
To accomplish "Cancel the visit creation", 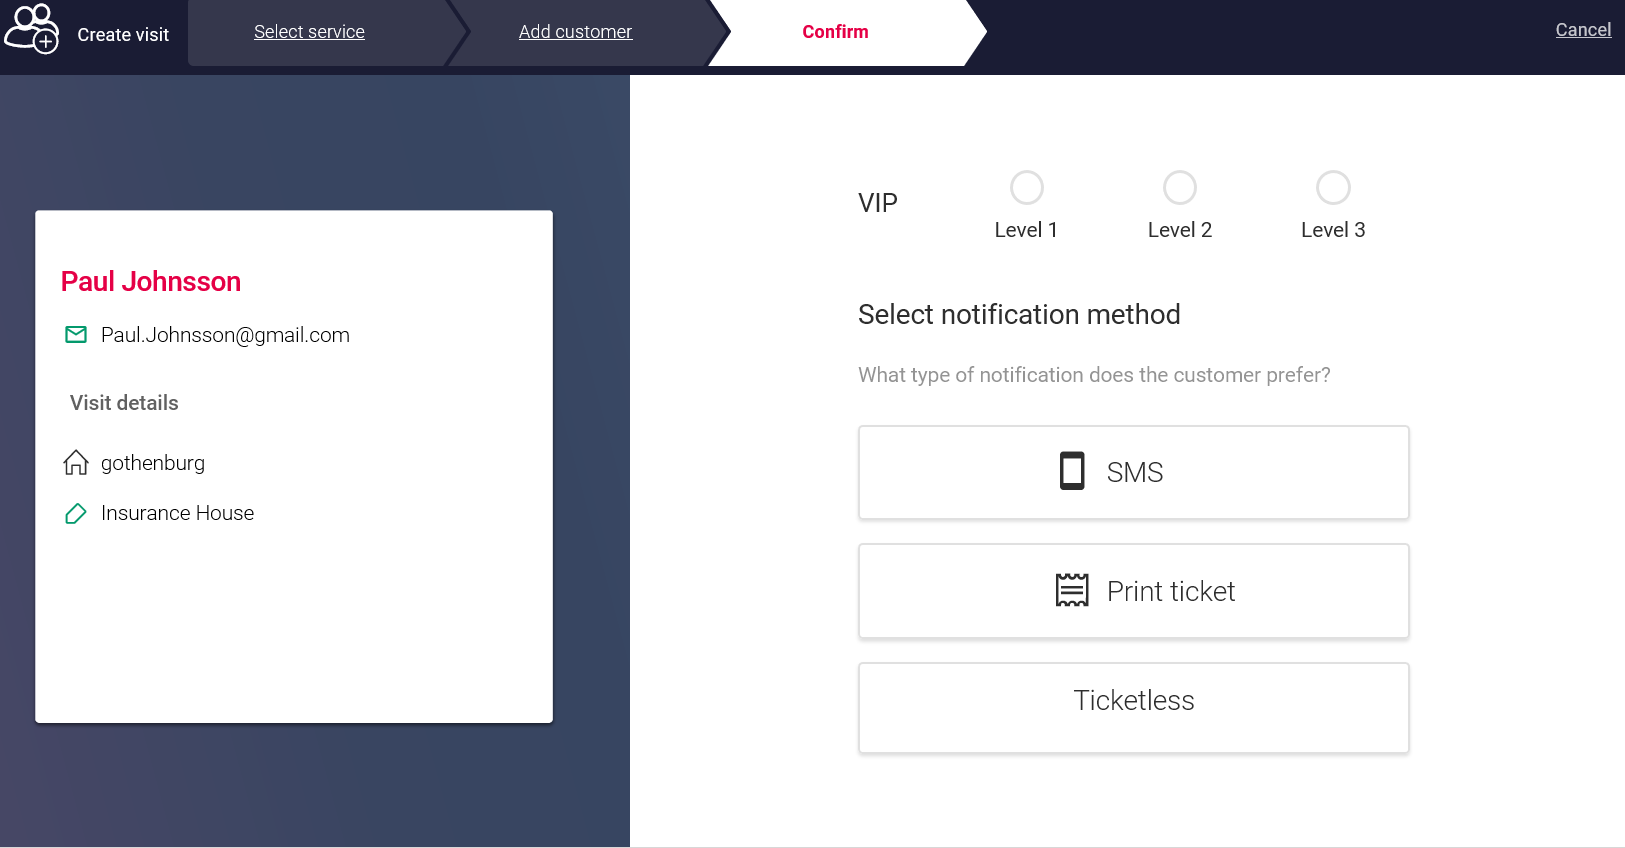I will (x=1583, y=30).
